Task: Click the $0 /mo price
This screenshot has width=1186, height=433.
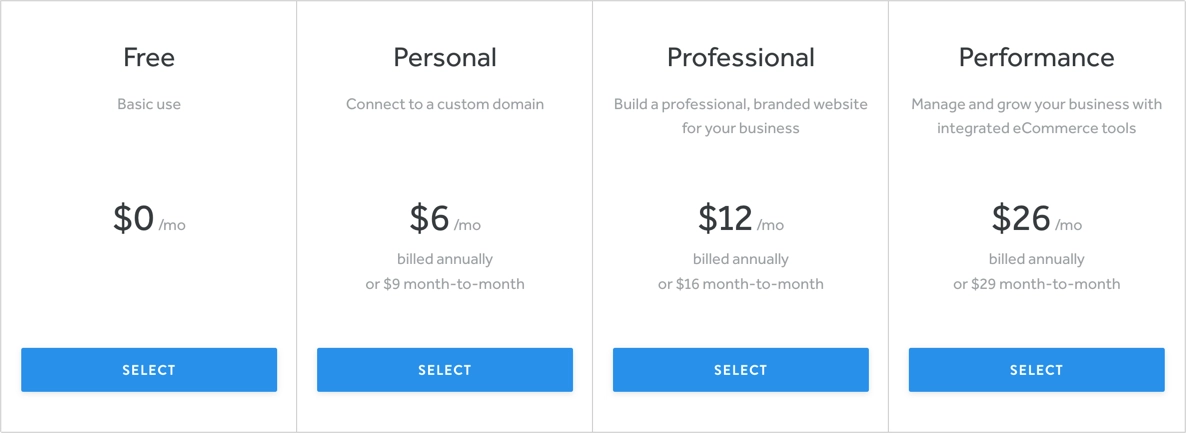Action: [149, 218]
